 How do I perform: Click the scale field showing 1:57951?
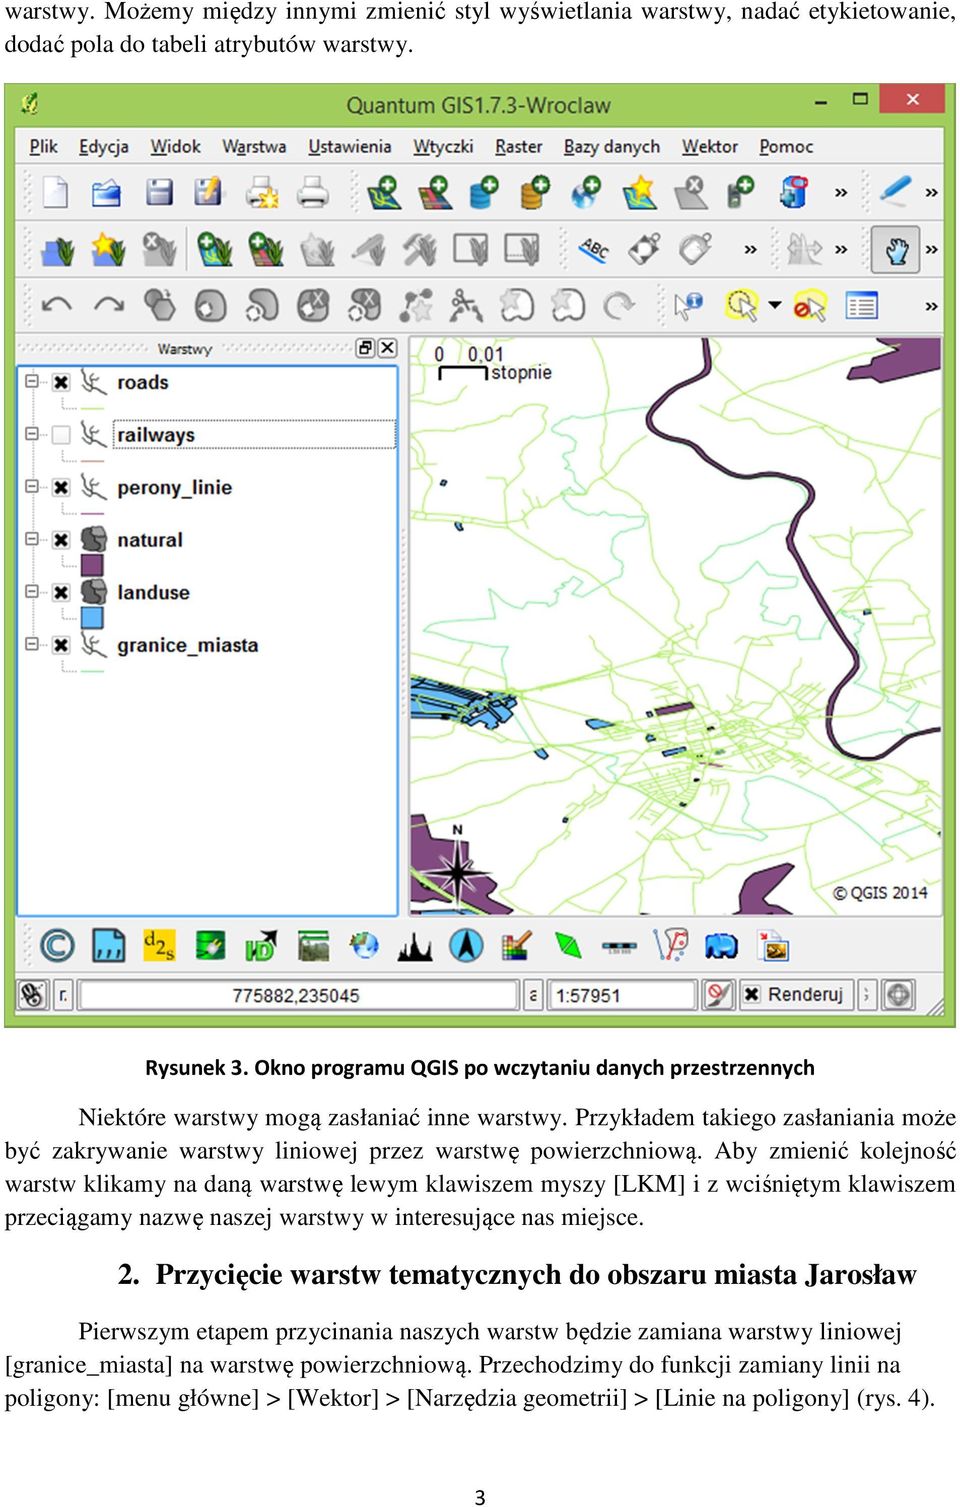623,995
